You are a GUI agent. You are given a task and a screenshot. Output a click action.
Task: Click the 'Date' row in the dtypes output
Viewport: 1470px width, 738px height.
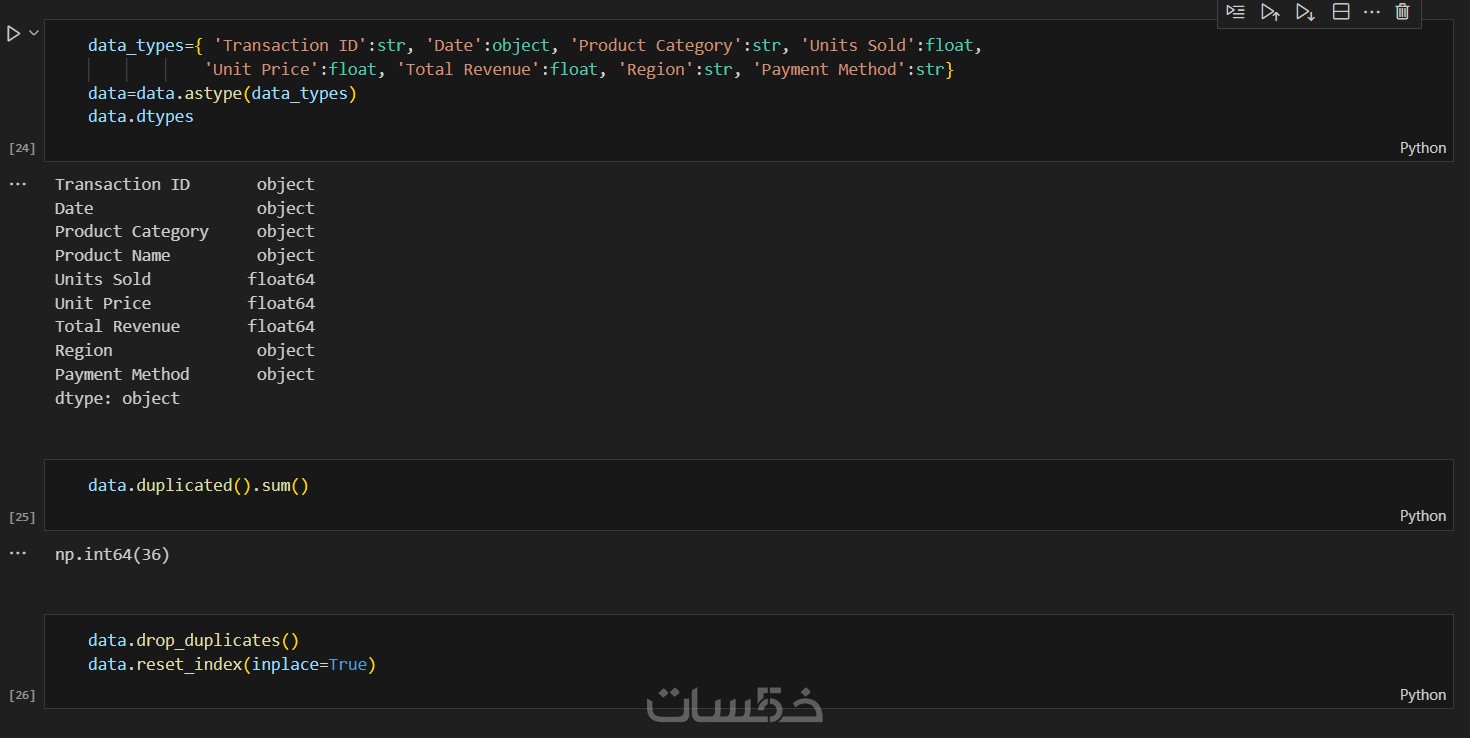coord(185,209)
